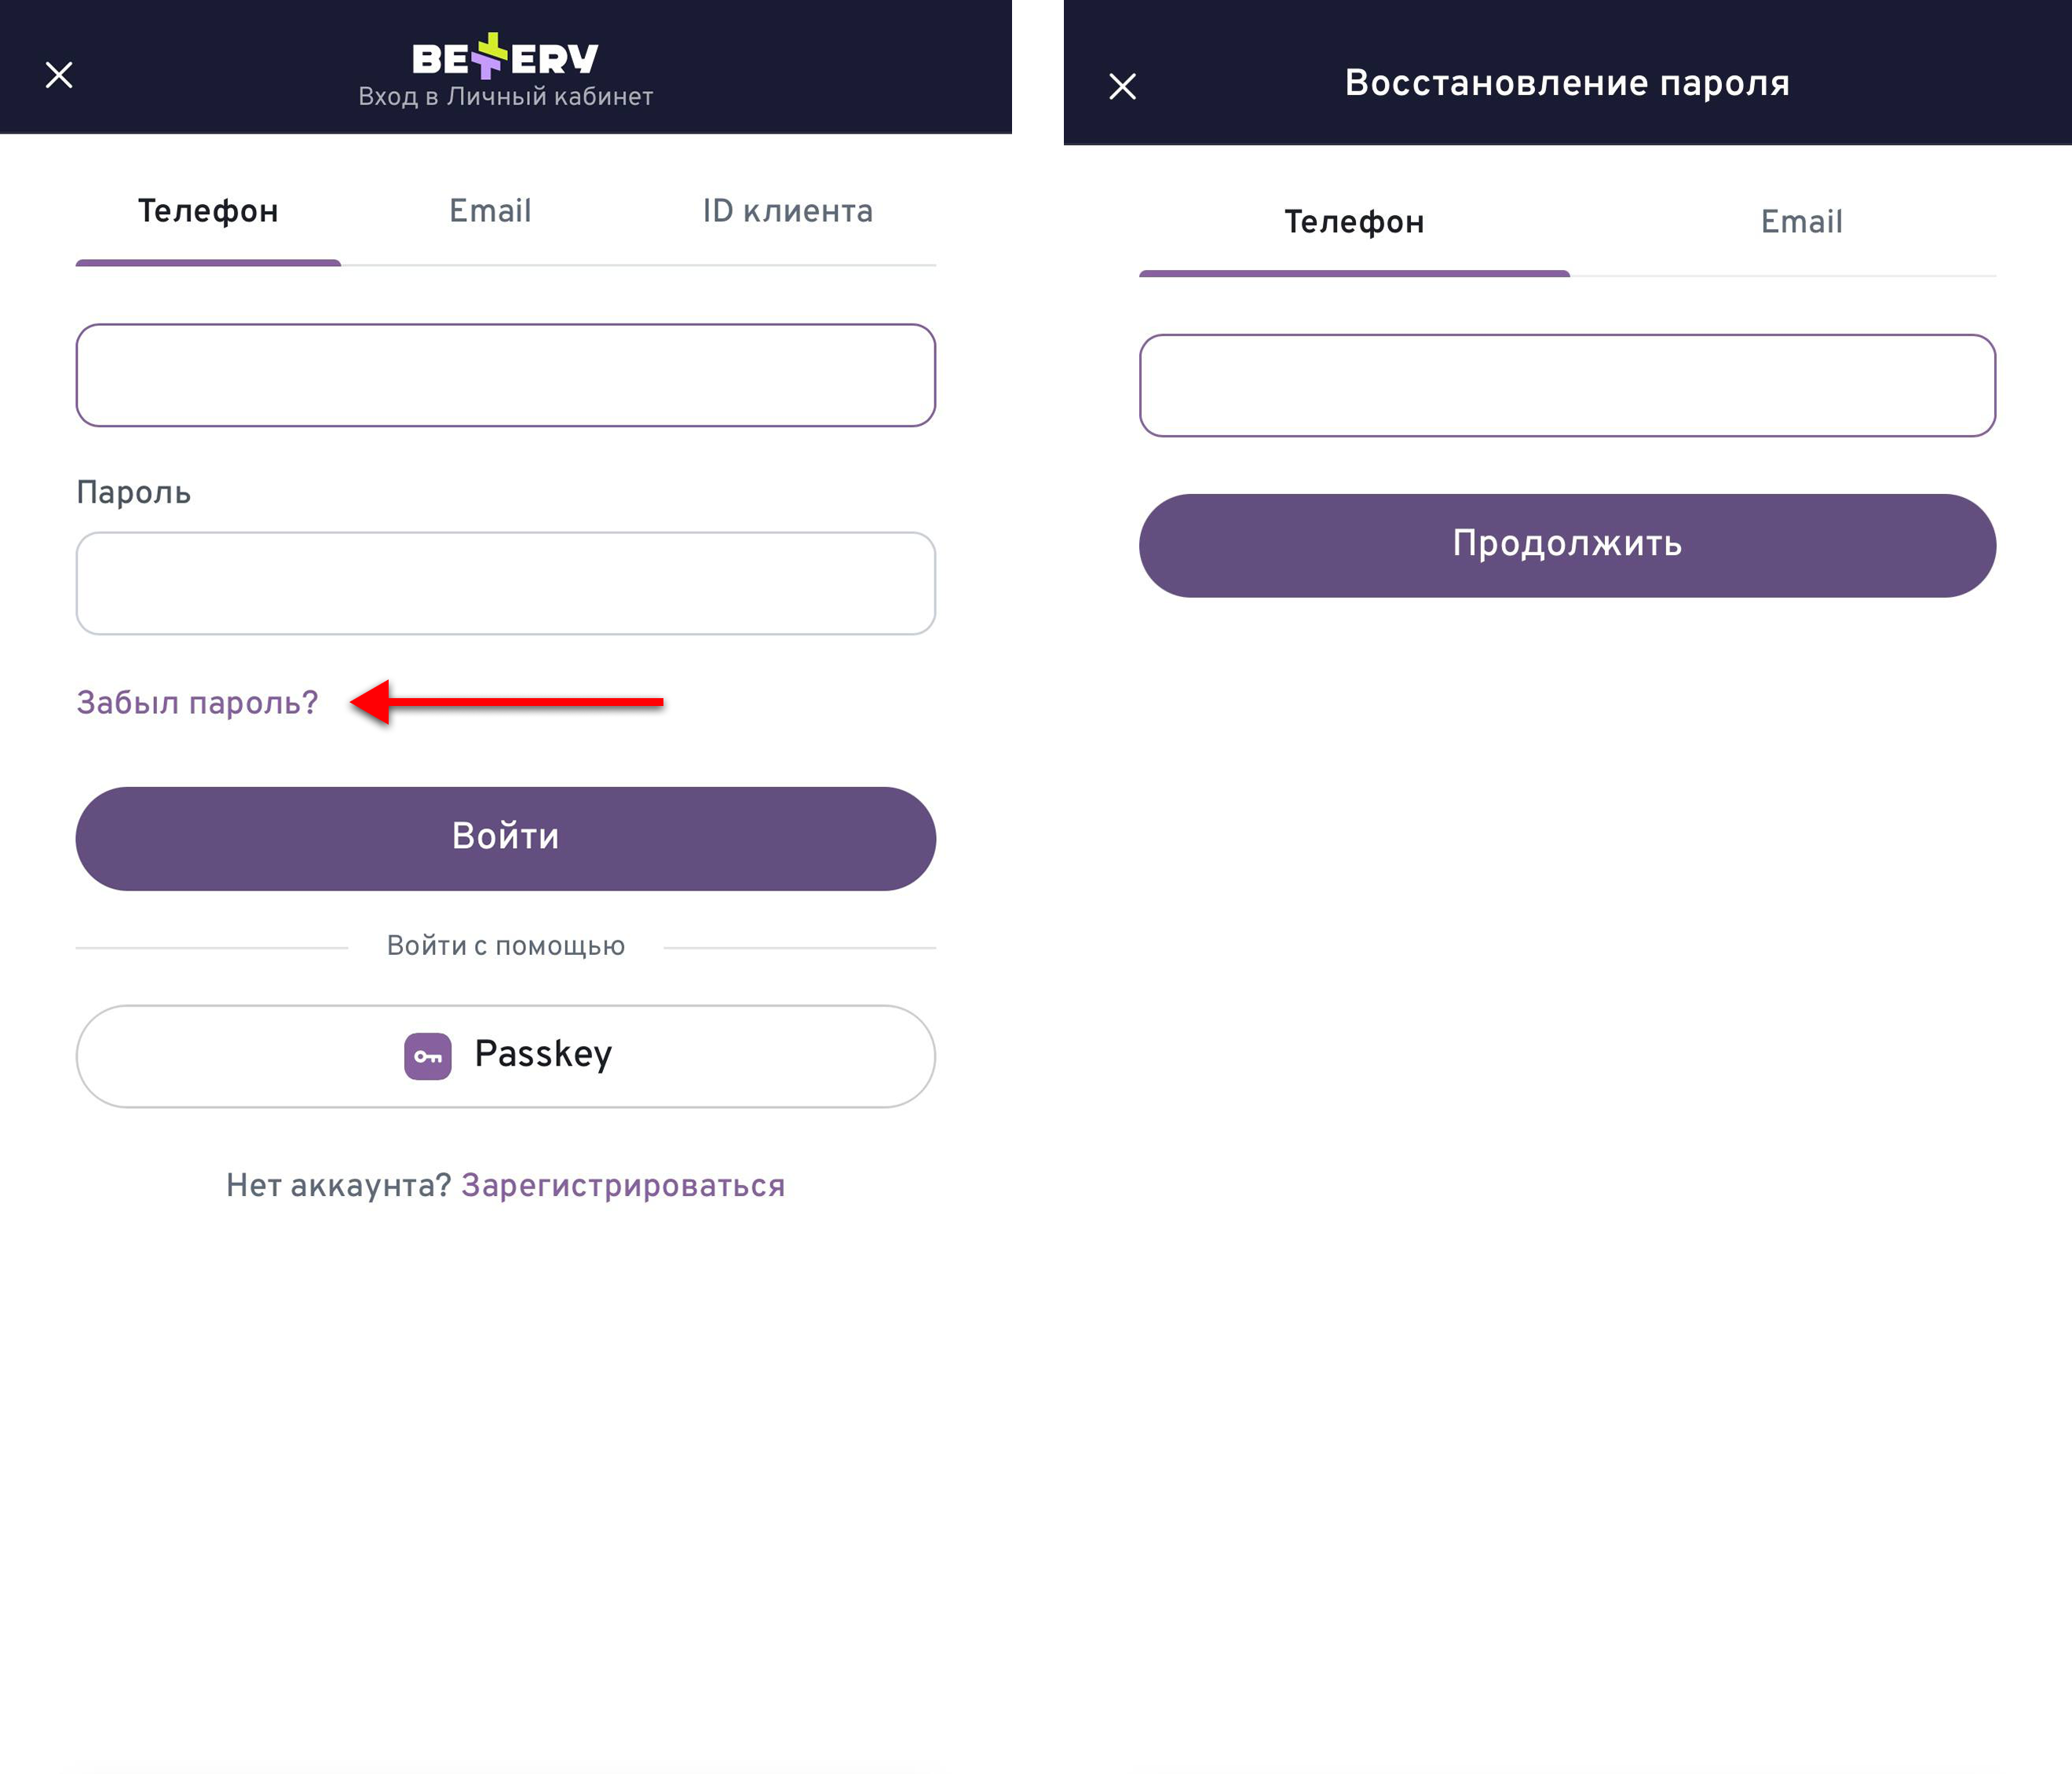Focus the phone number field on the login form
The image size is (2072, 1774).
[505, 375]
